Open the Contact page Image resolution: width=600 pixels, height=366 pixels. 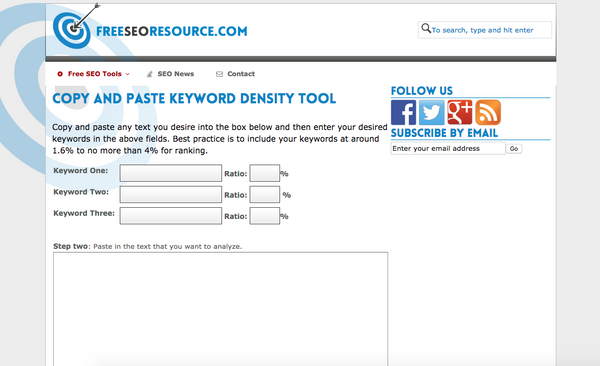tap(241, 74)
